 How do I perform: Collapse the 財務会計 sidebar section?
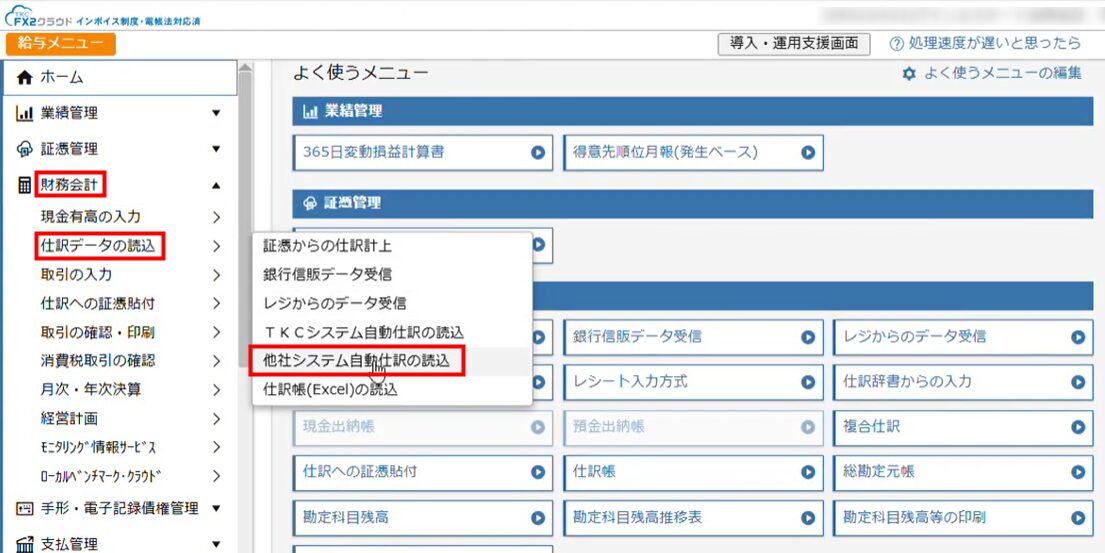[216, 185]
